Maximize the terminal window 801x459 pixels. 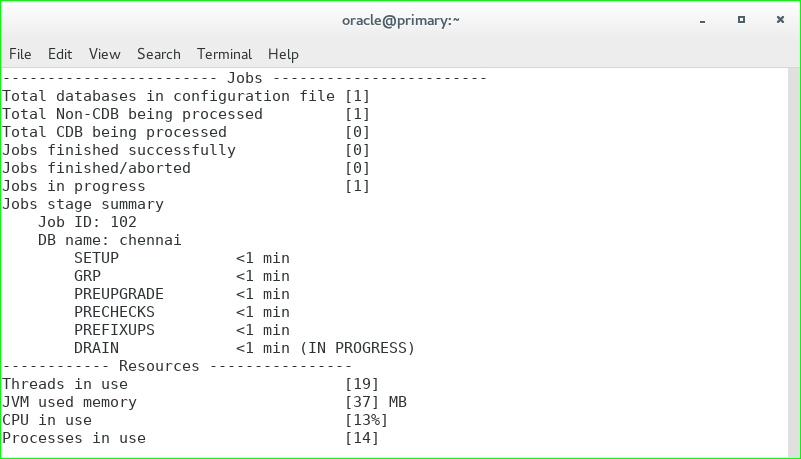click(741, 19)
